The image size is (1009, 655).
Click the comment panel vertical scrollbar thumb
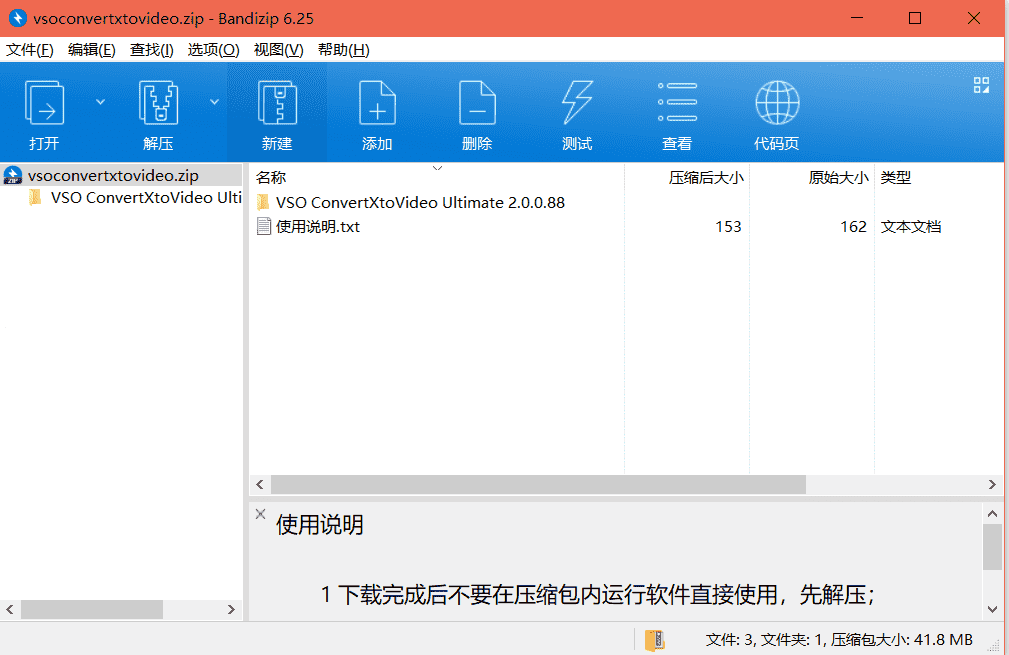coord(992,547)
